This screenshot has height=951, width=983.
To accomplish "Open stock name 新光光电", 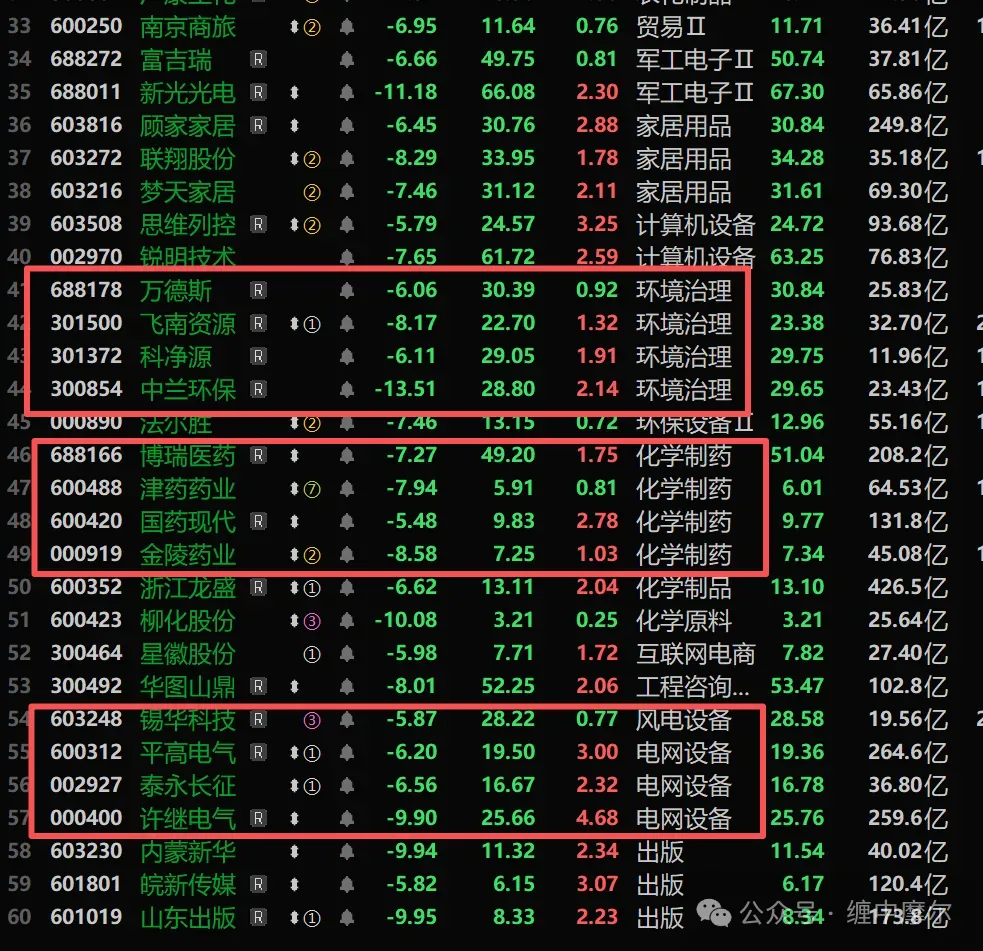I will [x=187, y=93].
